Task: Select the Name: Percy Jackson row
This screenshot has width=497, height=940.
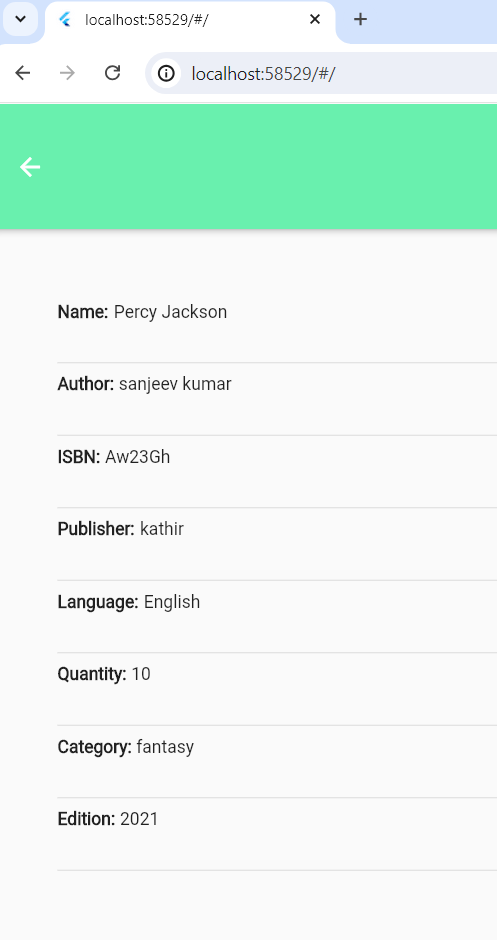Action: (x=277, y=312)
